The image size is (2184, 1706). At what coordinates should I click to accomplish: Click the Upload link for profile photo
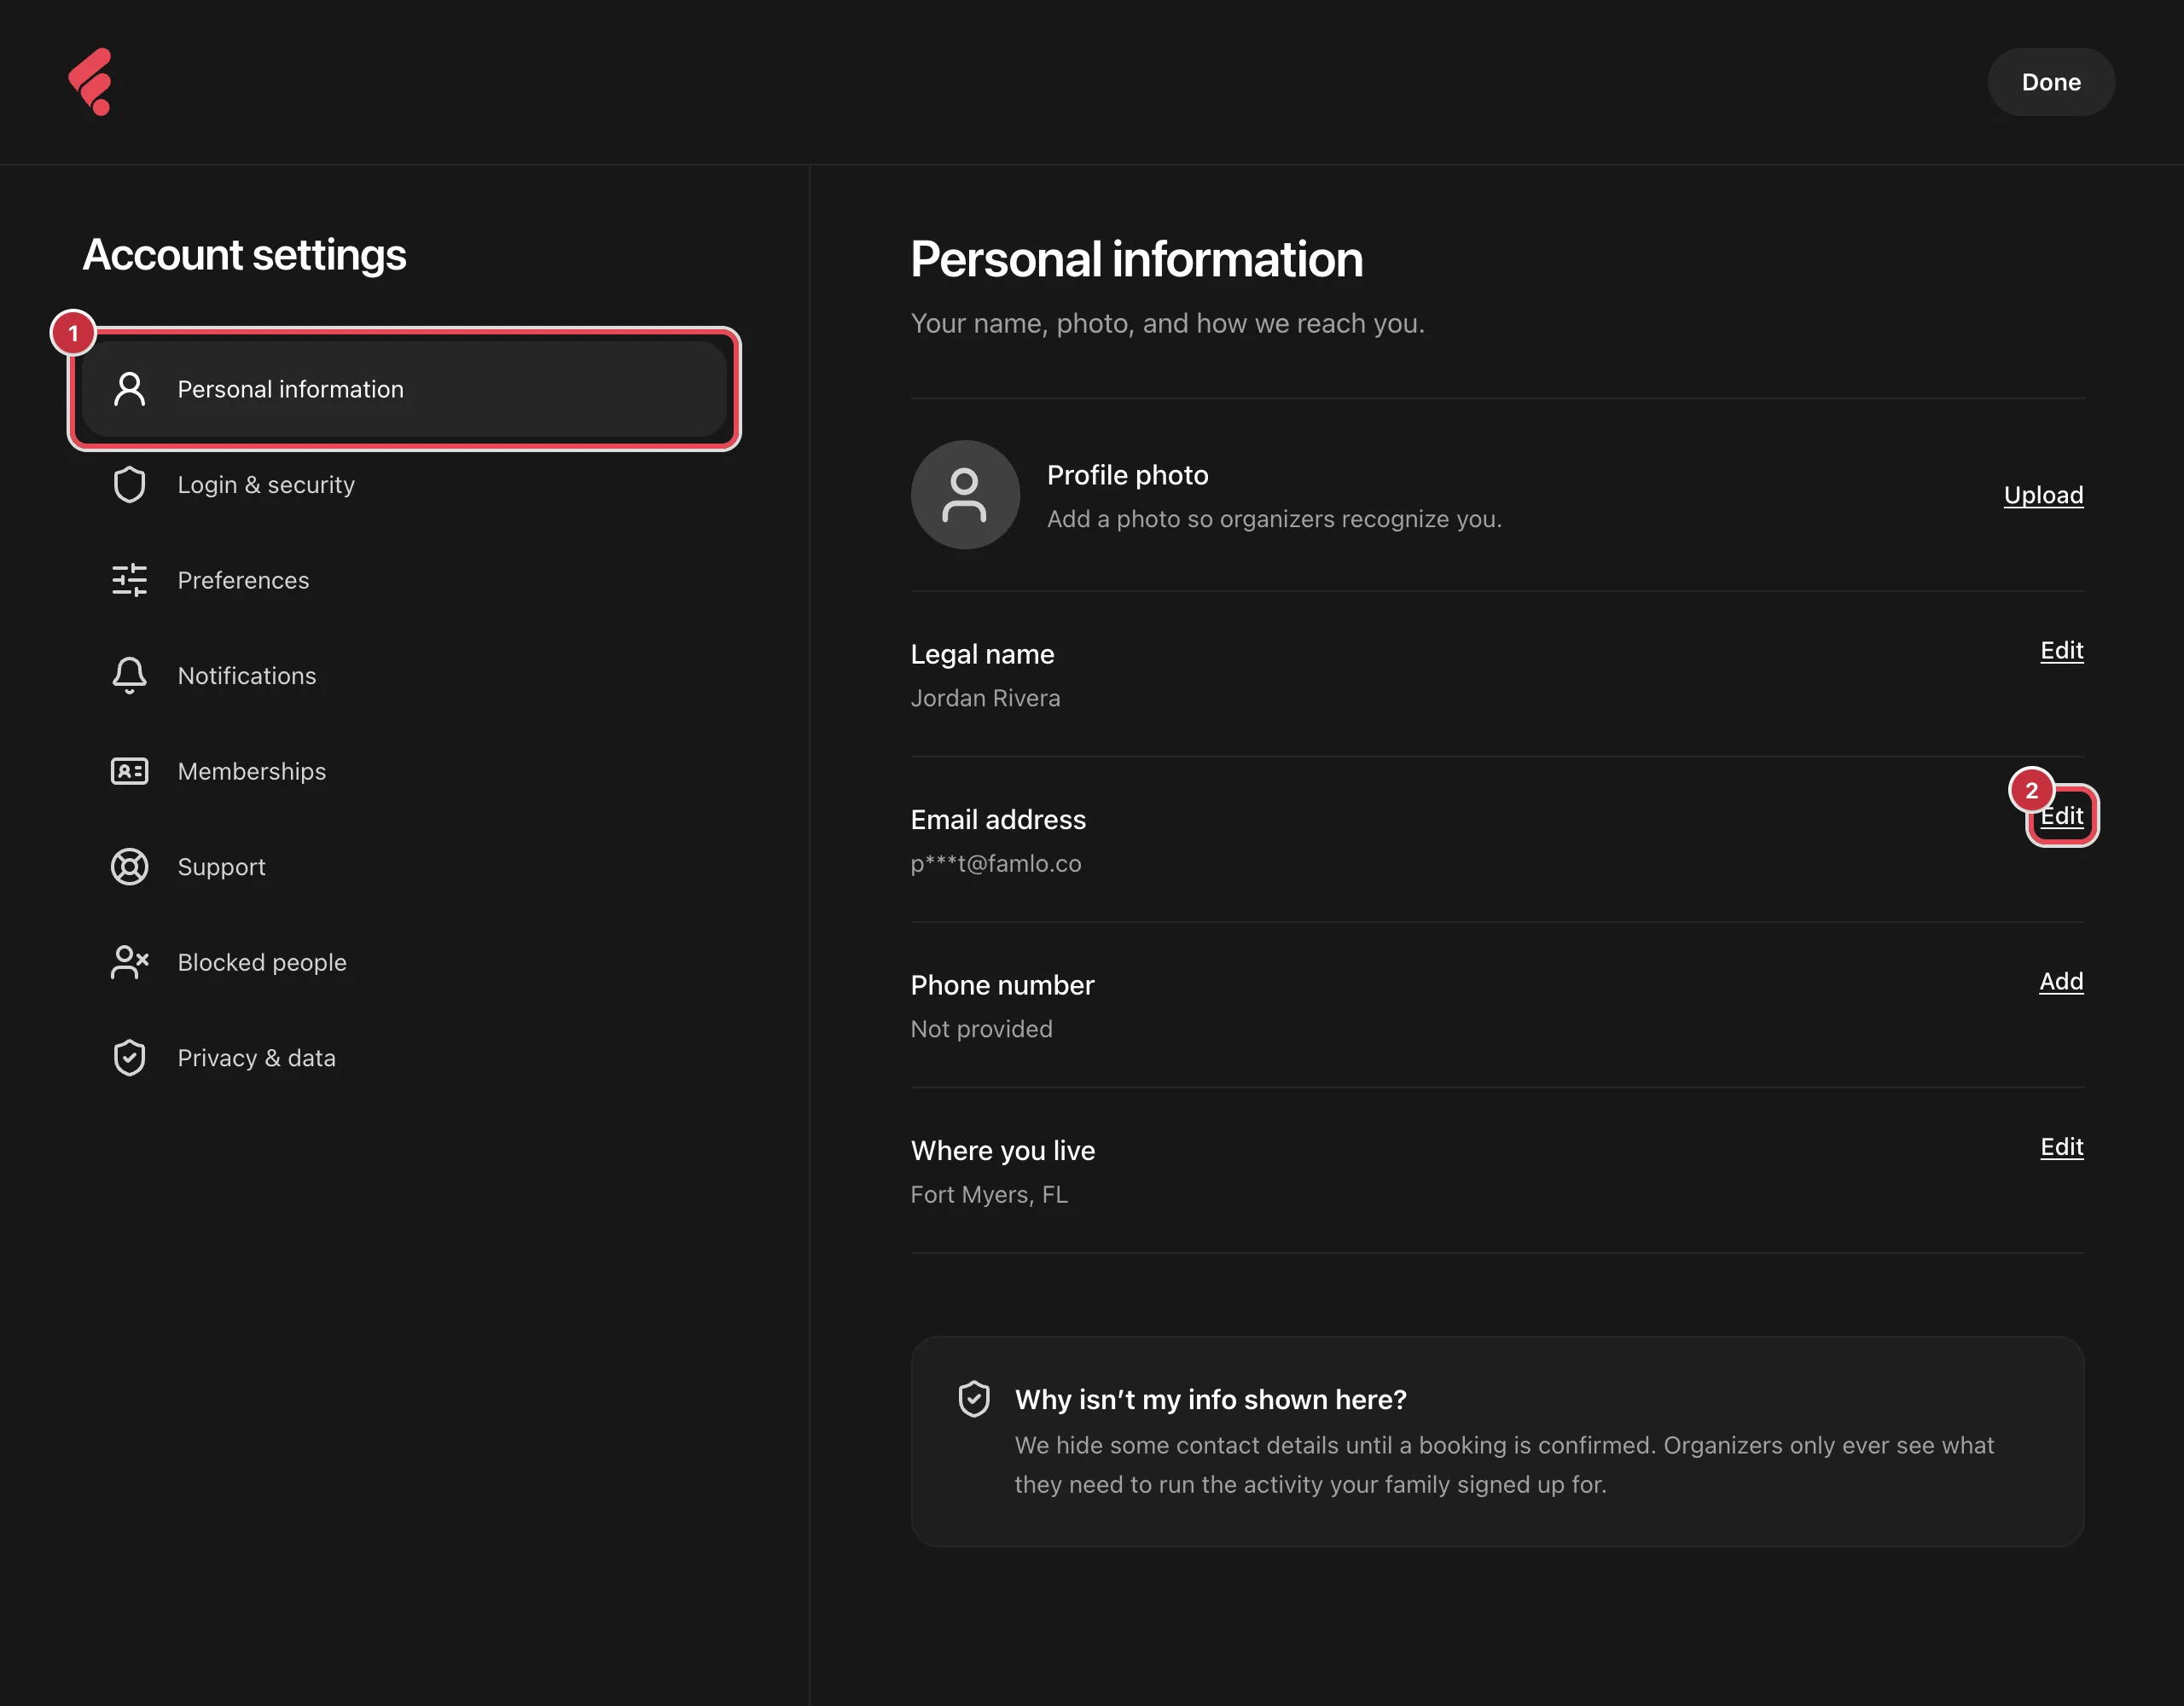point(2043,495)
